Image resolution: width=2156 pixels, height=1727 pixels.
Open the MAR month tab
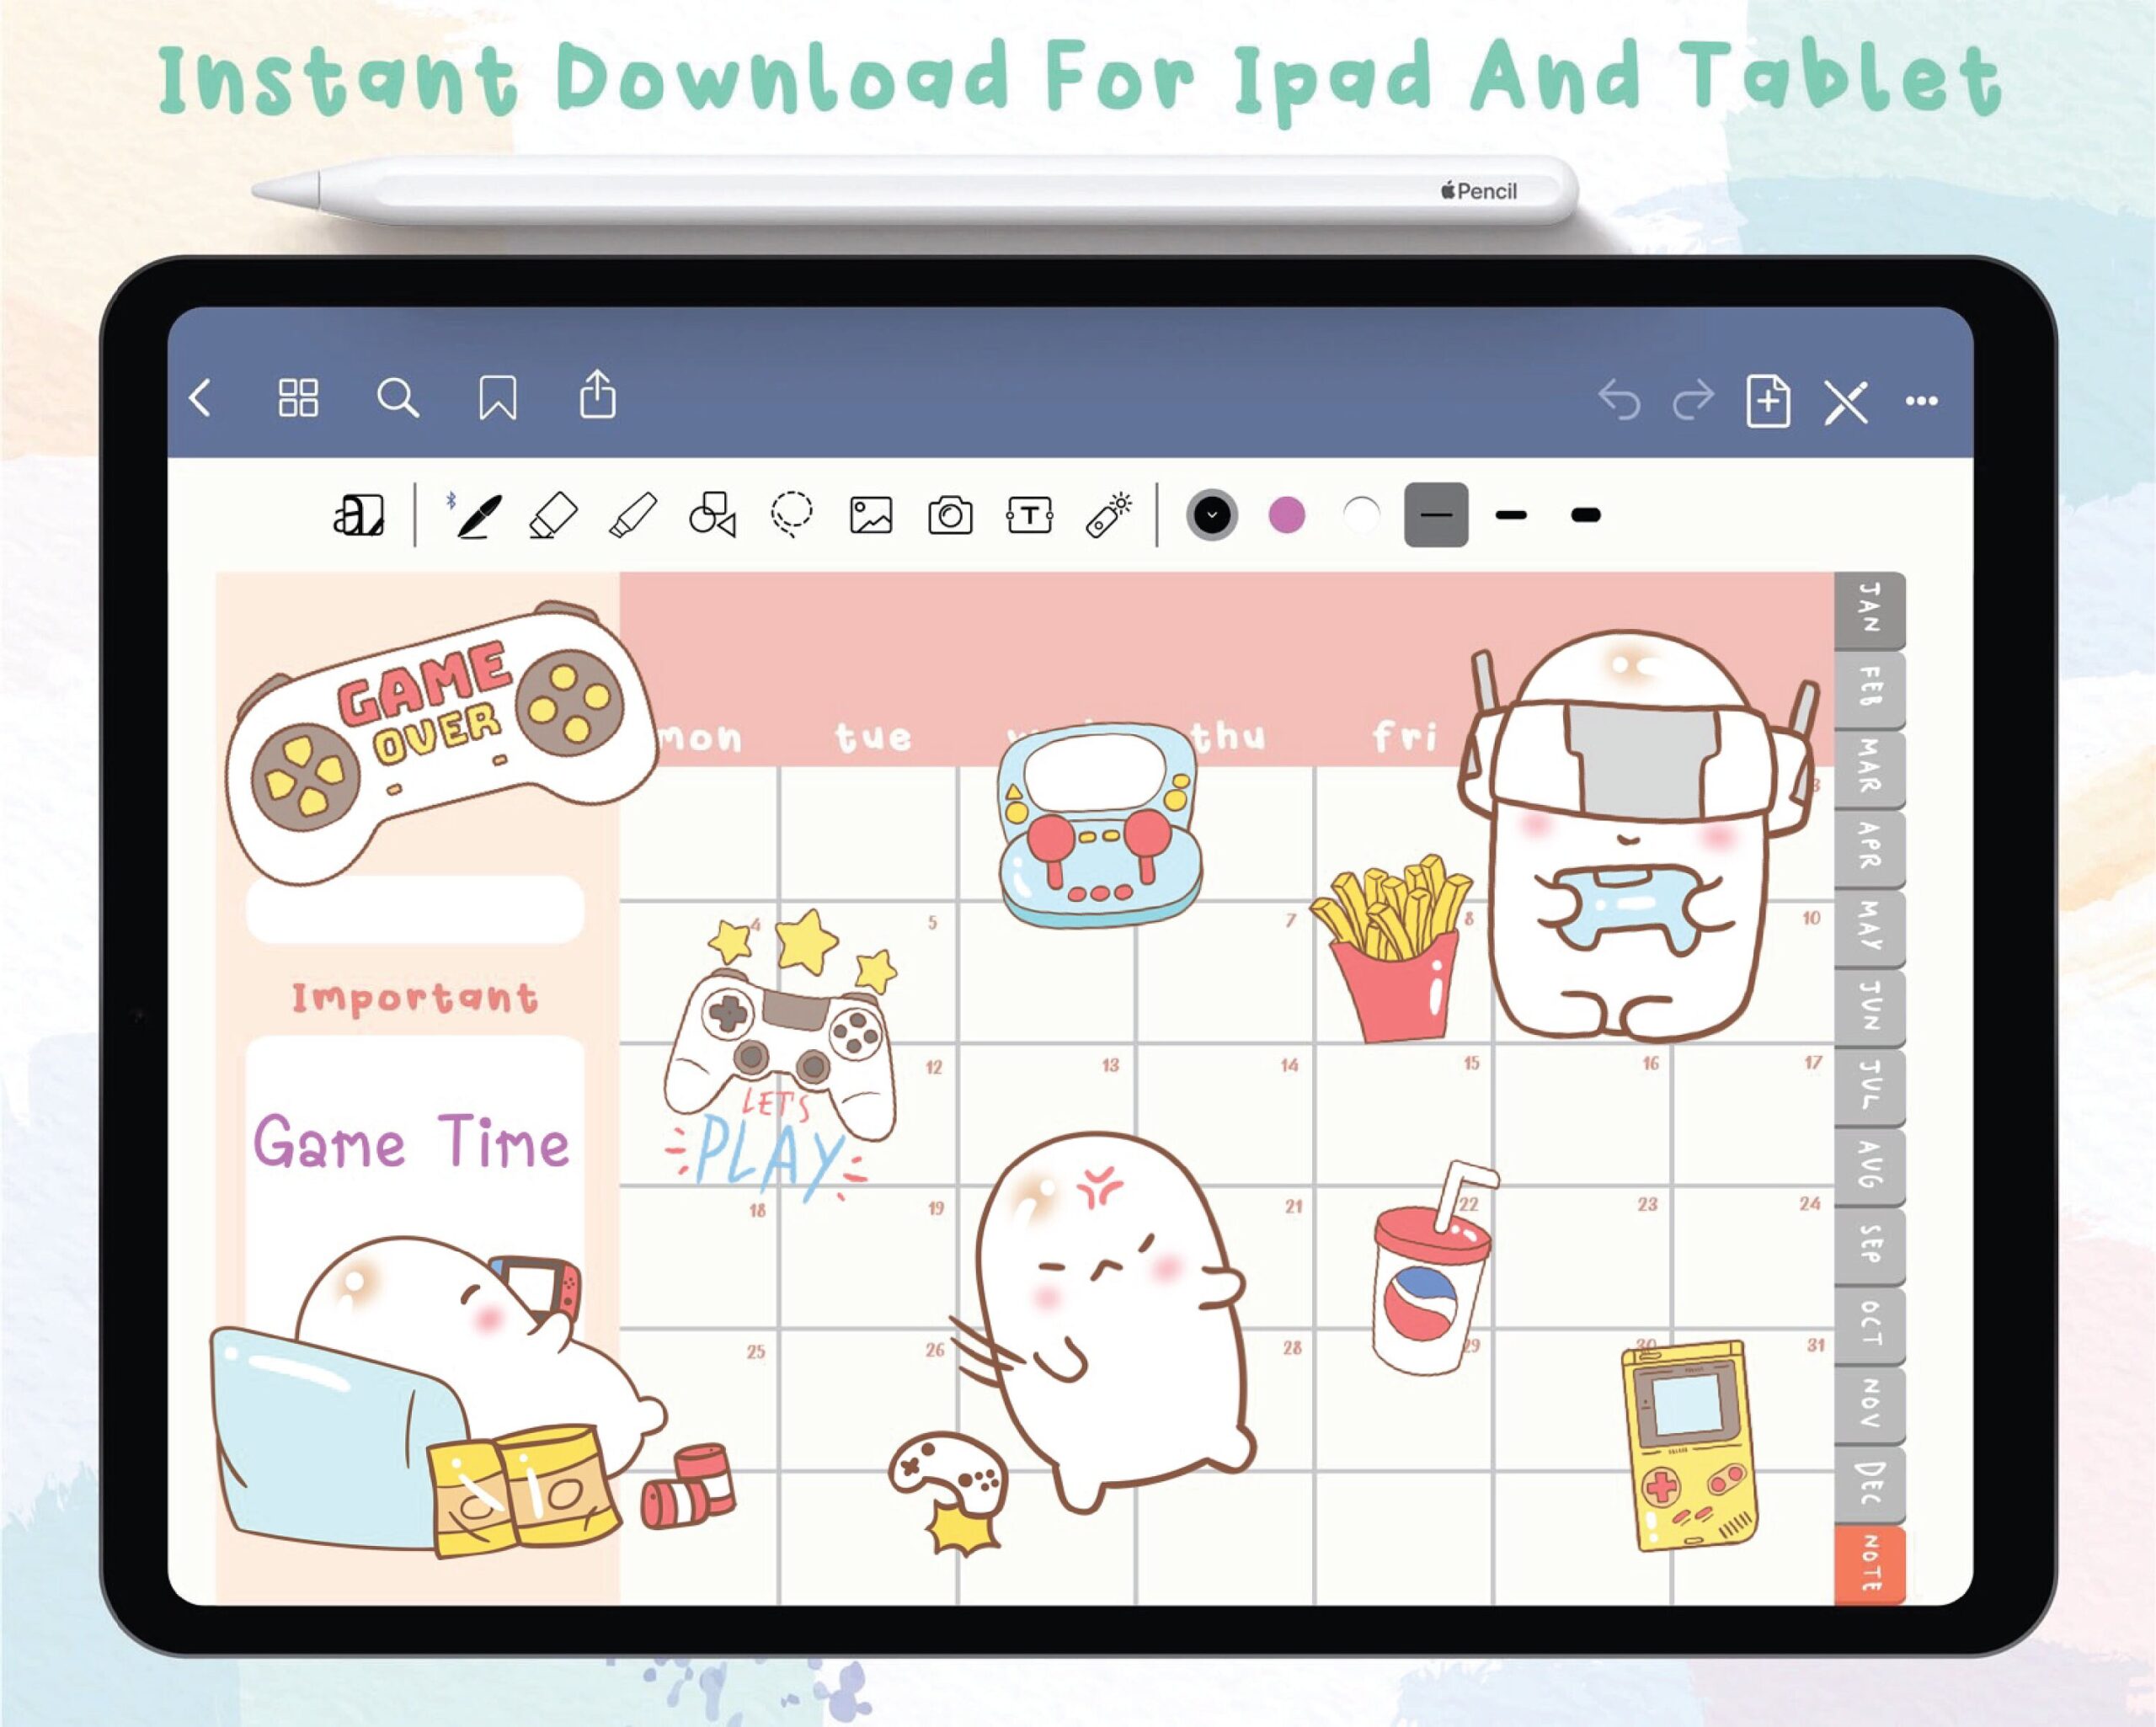tap(1869, 768)
